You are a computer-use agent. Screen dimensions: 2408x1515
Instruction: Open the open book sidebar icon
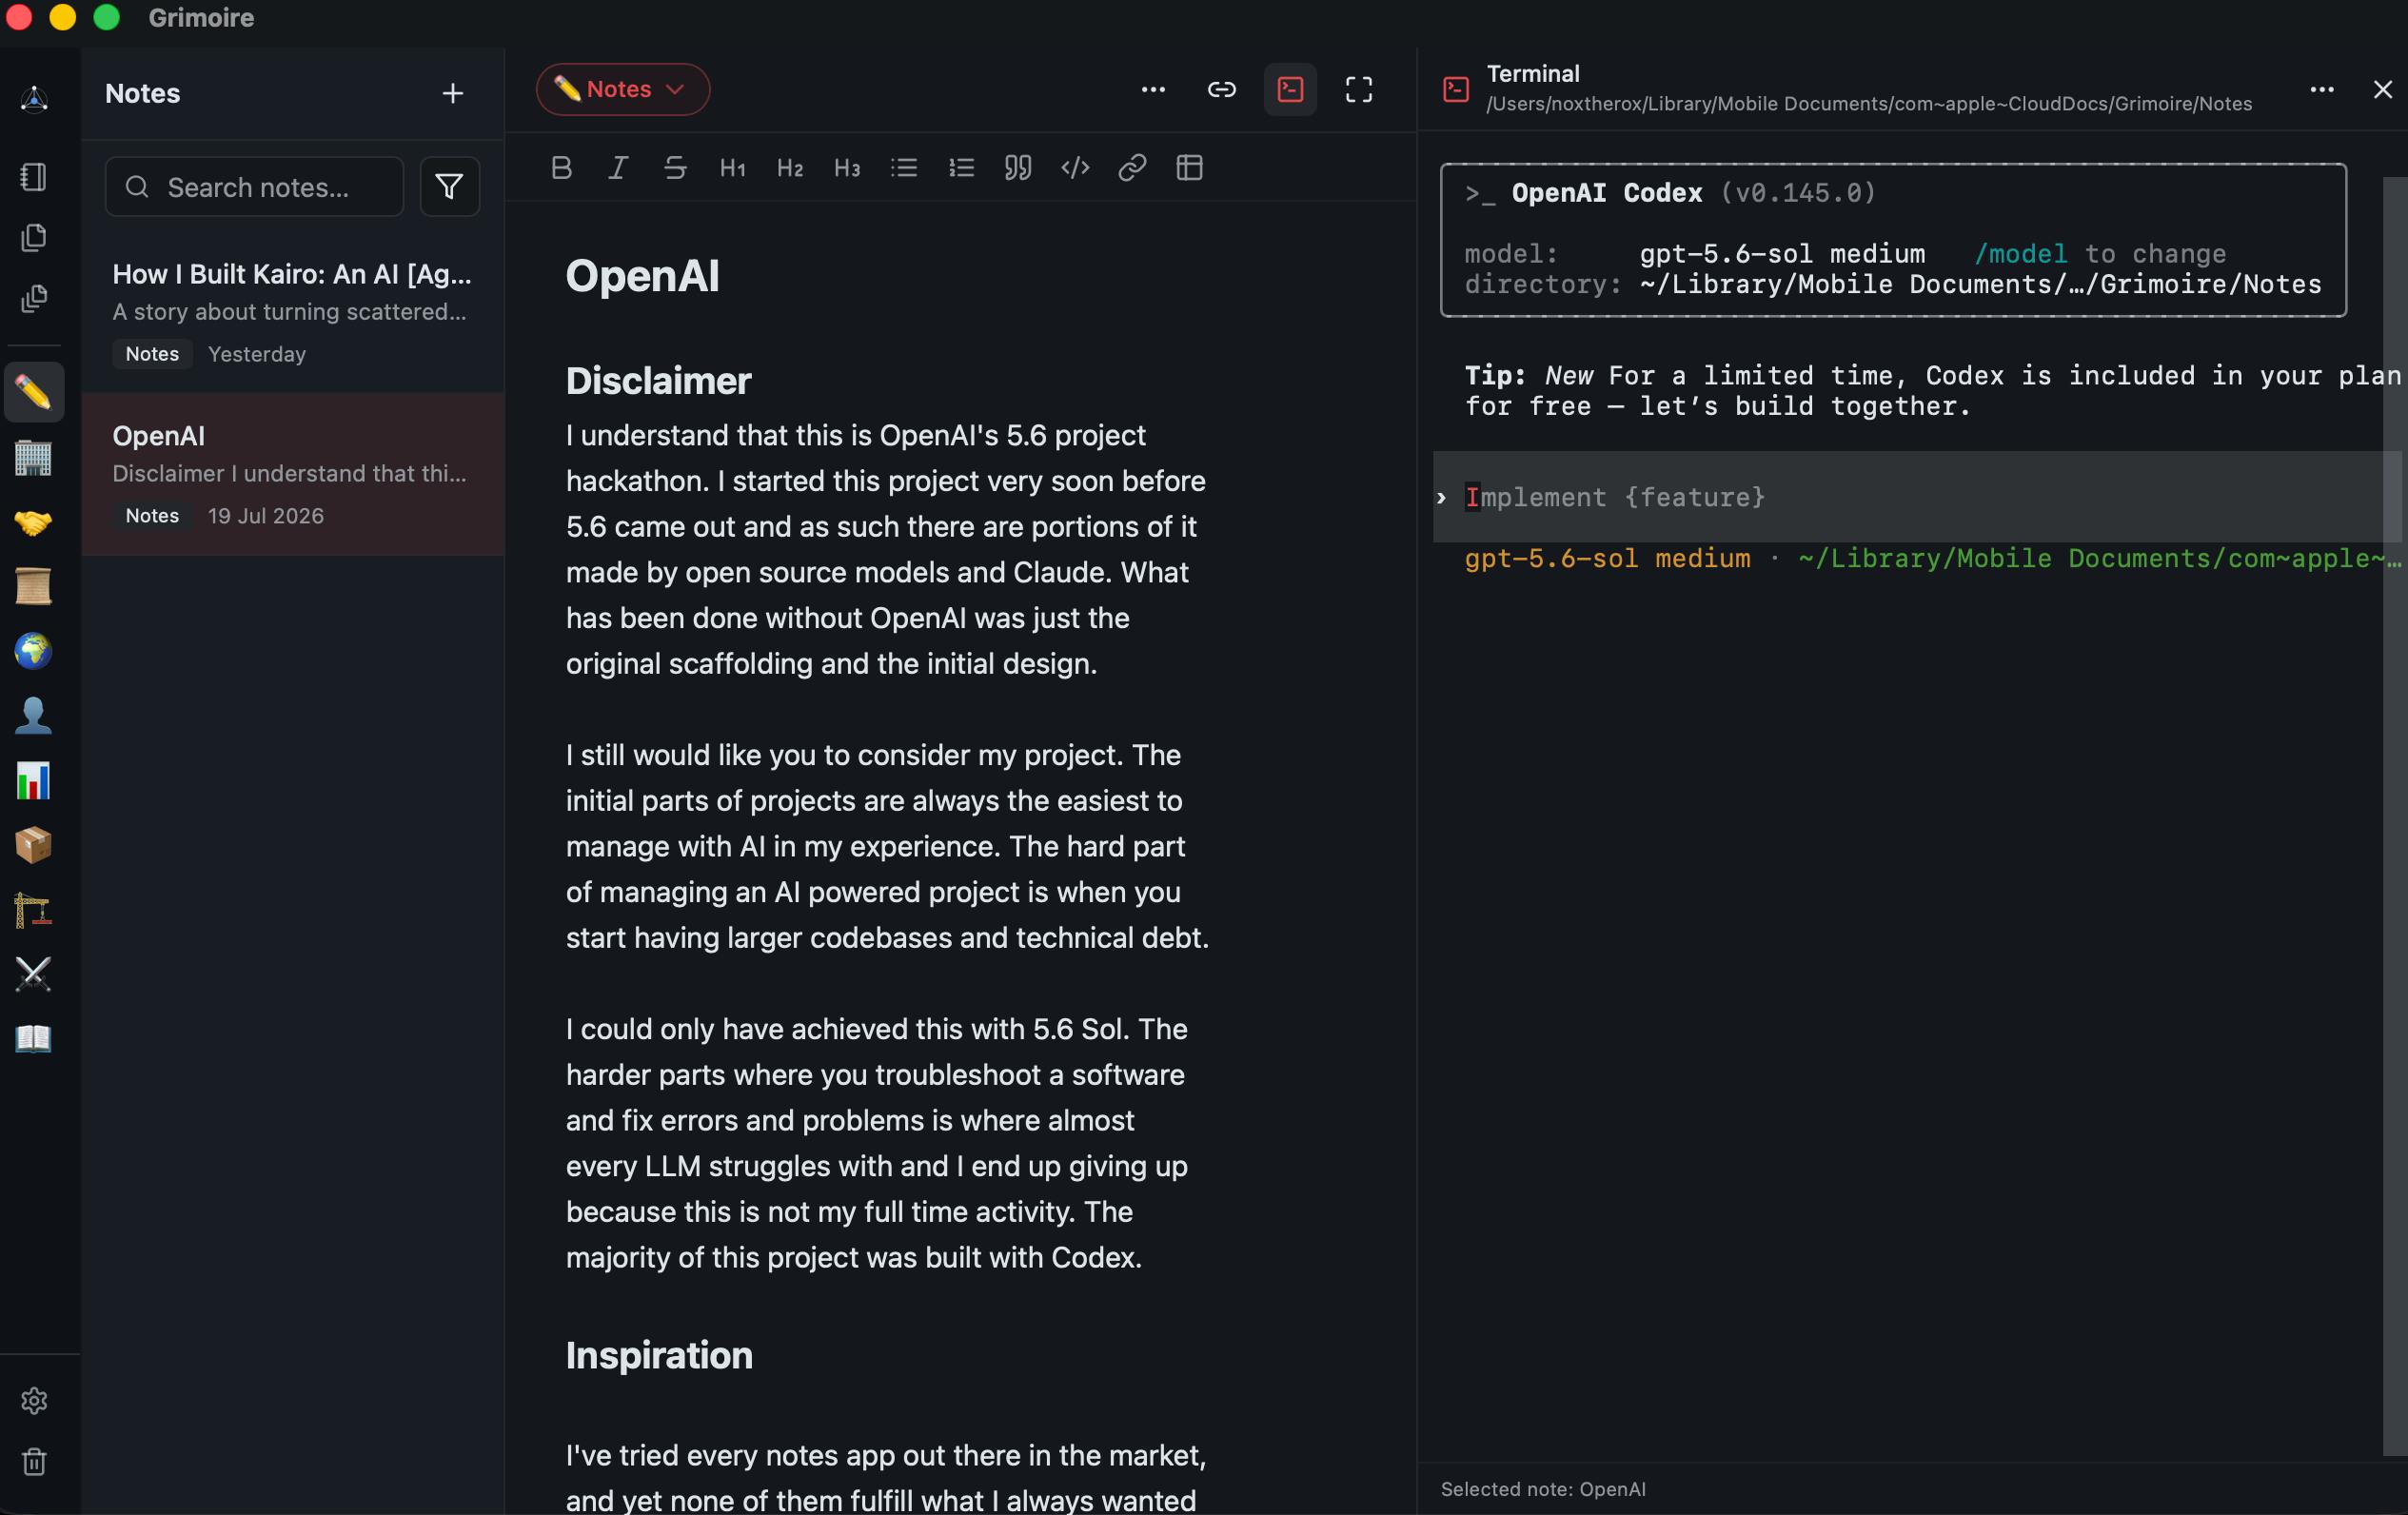(x=34, y=1038)
